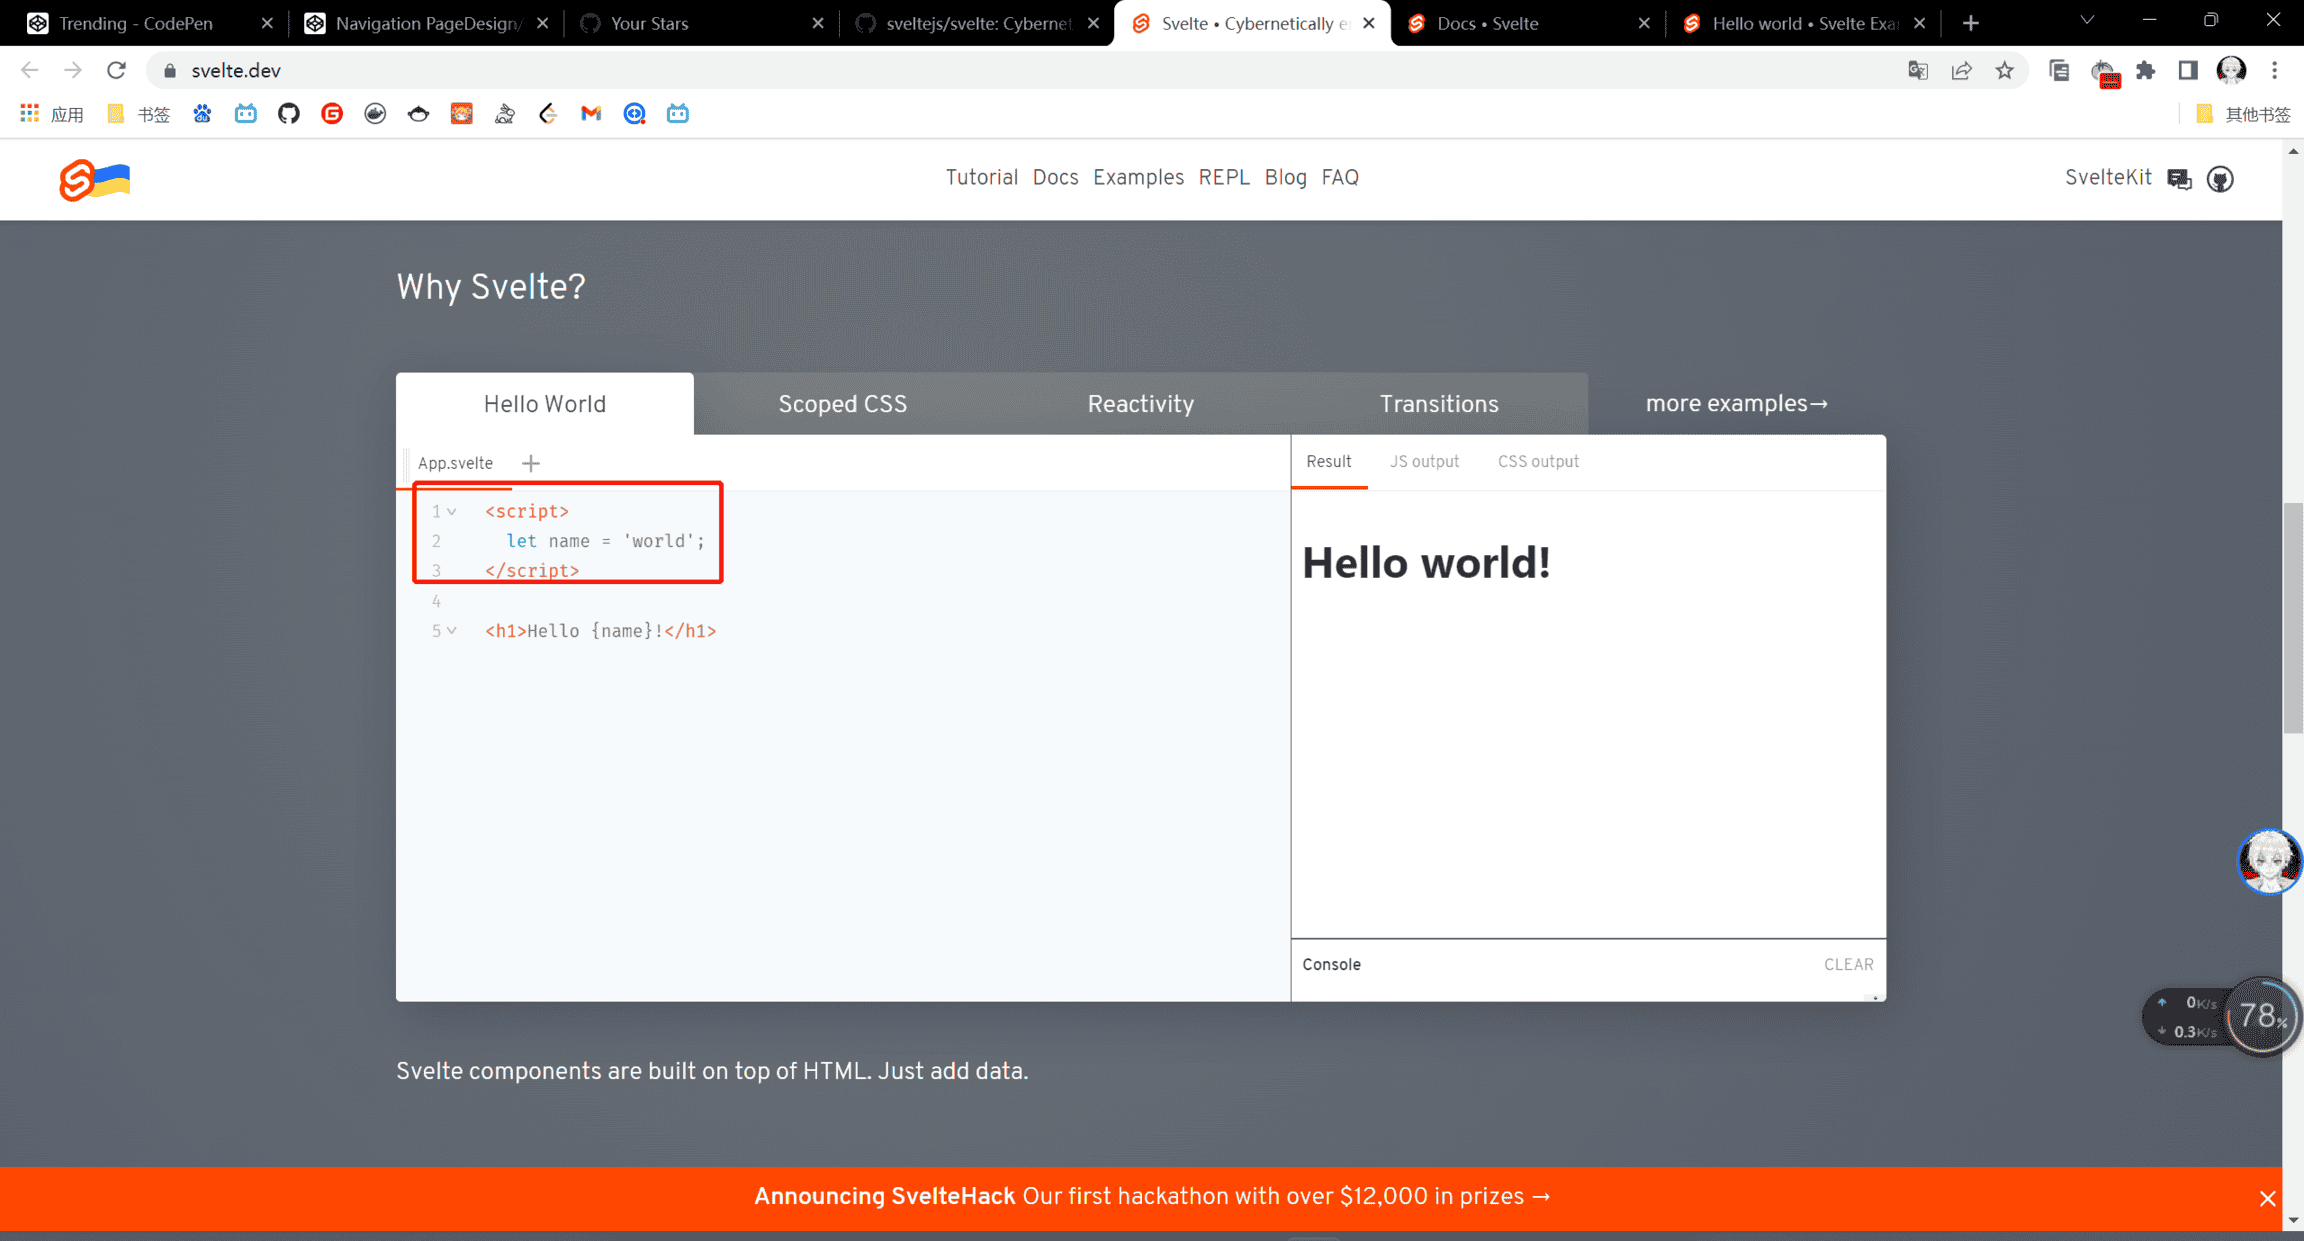This screenshot has width=2304, height=1241.
Task: Select the JS output tab
Action: (x=1424, y=461)
